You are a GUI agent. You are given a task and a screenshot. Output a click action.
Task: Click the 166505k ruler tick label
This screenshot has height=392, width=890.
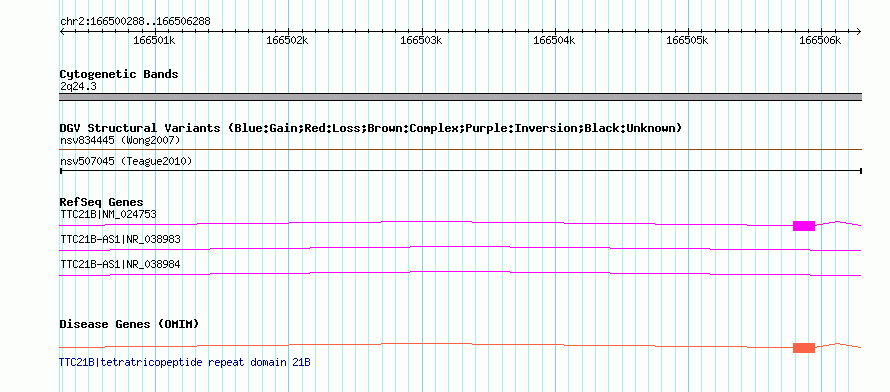click(687, 41)
